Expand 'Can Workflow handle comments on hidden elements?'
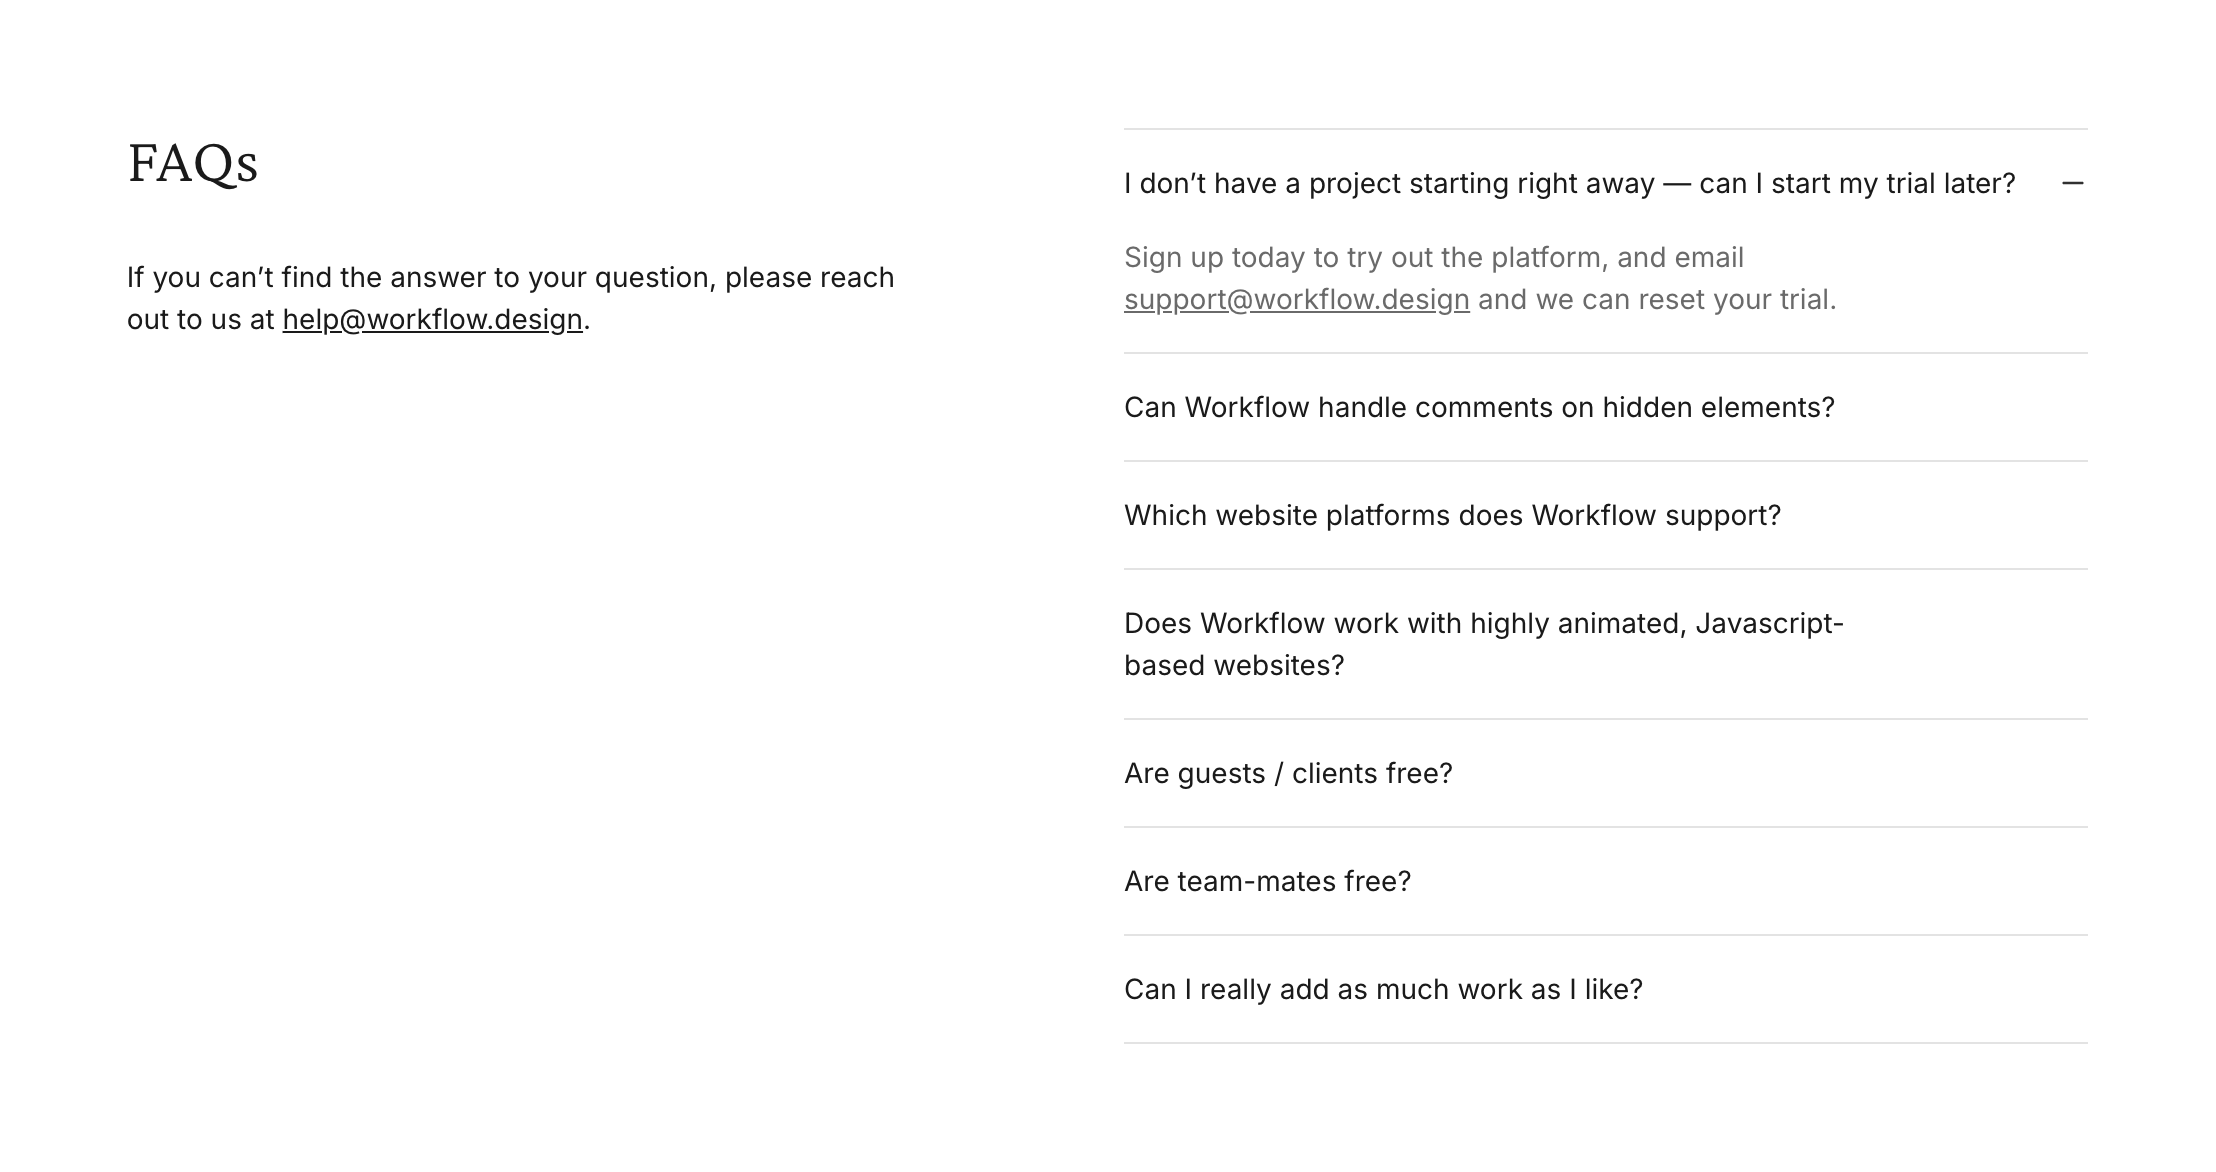Image resolution: width=2216 pixels, height=1172 pixels. (x=1478, y=408)
